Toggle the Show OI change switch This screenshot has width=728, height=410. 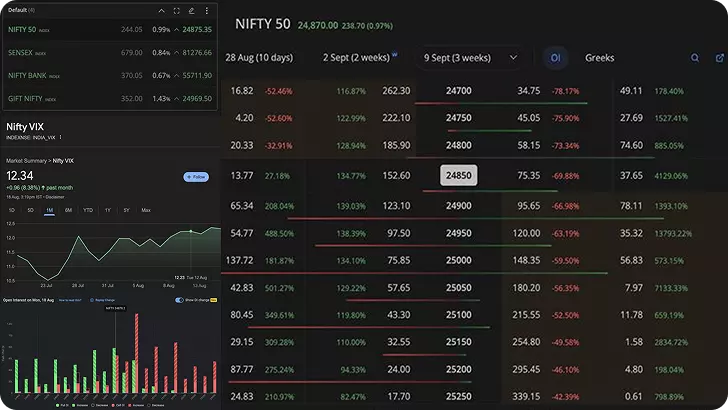[180, 299]
